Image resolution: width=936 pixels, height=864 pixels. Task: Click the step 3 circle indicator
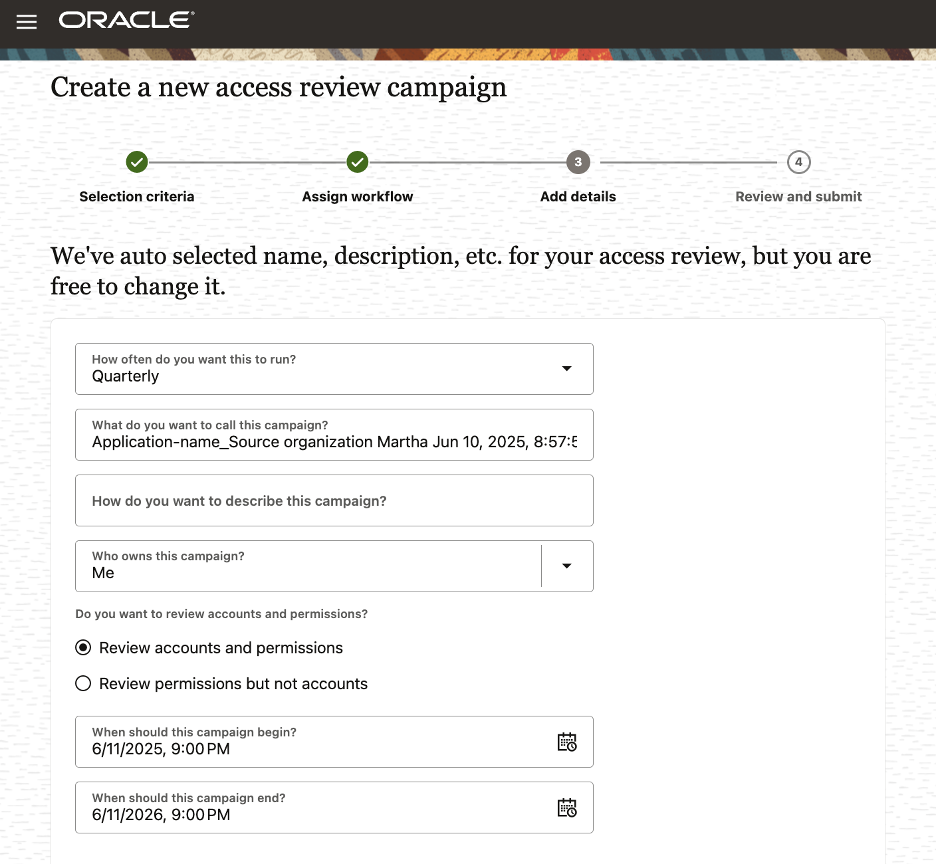[x=578, y=162]
